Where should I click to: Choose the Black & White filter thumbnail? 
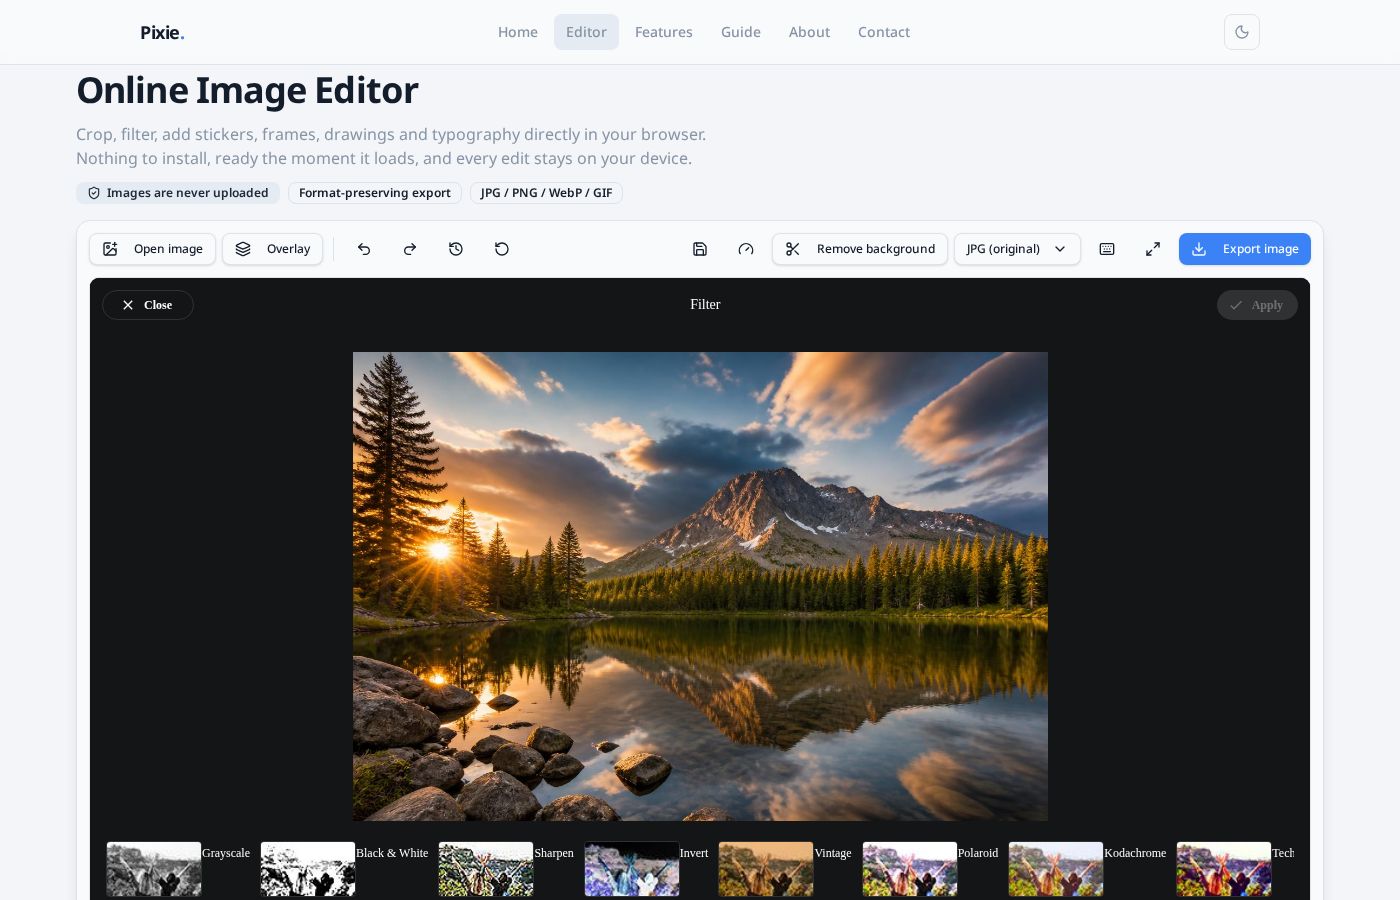(308, 869)
